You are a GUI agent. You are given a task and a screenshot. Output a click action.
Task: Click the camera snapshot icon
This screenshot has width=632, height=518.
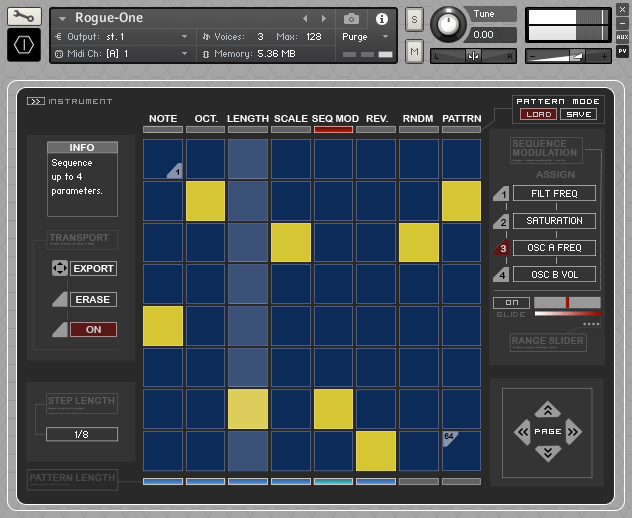[351, 18]
